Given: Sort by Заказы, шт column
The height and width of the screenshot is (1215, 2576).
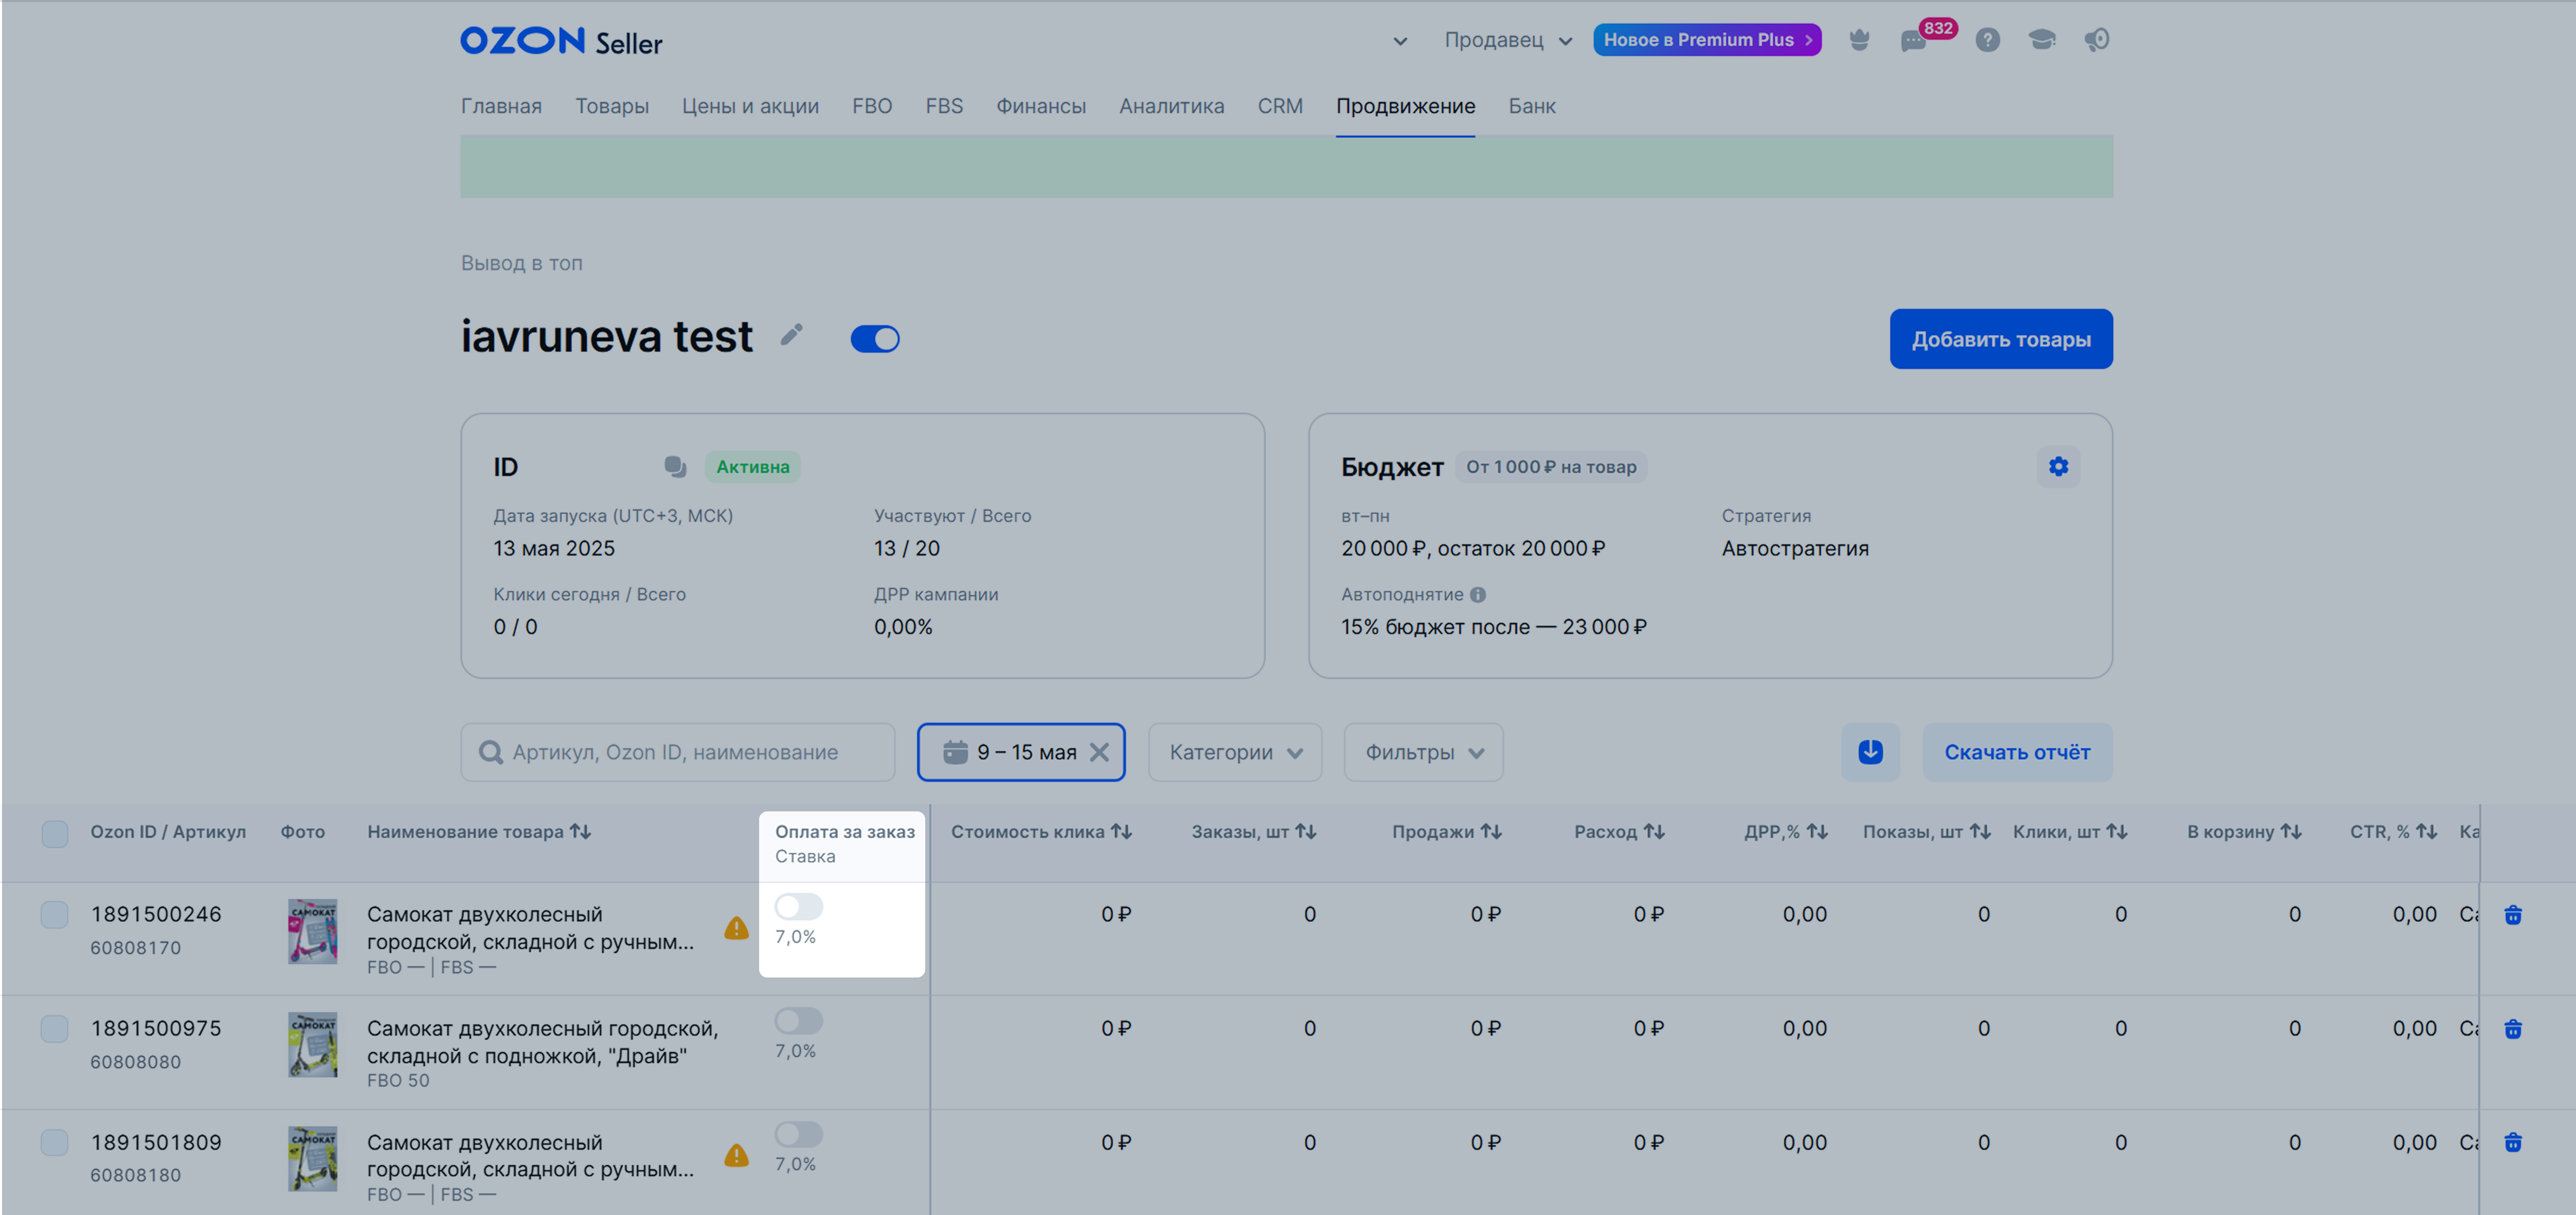Looking at the screenshot, I should point(1305,832).
